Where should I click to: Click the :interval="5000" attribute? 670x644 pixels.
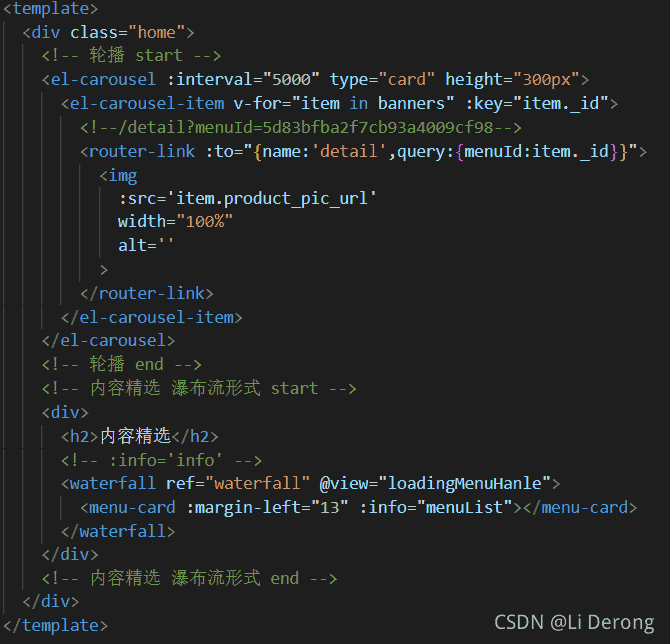pyautogui.click(x=243, y=79)
